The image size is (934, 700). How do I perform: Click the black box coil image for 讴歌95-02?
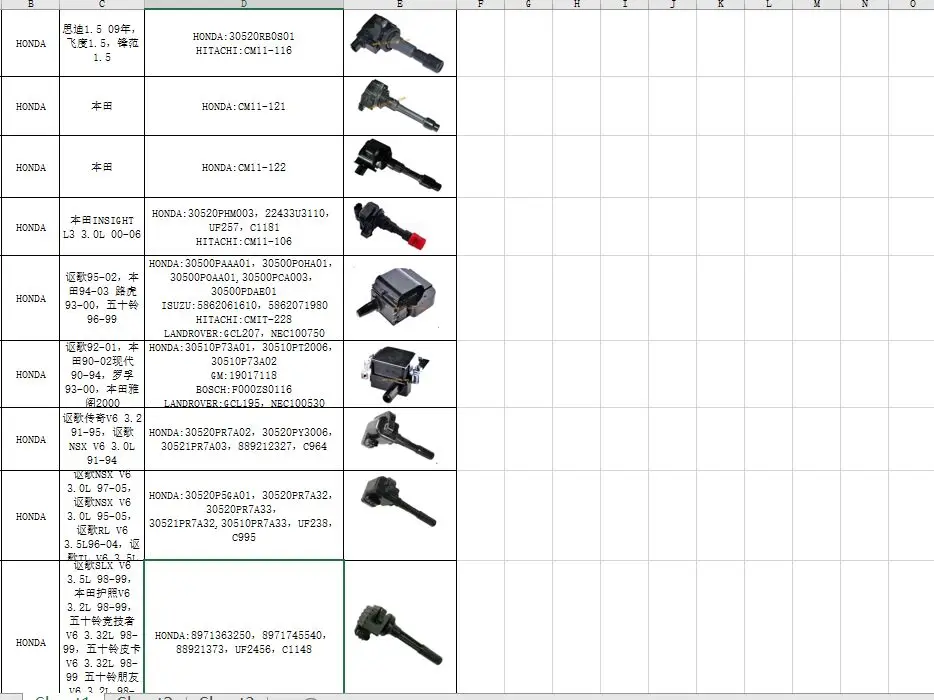click(399, 298)
